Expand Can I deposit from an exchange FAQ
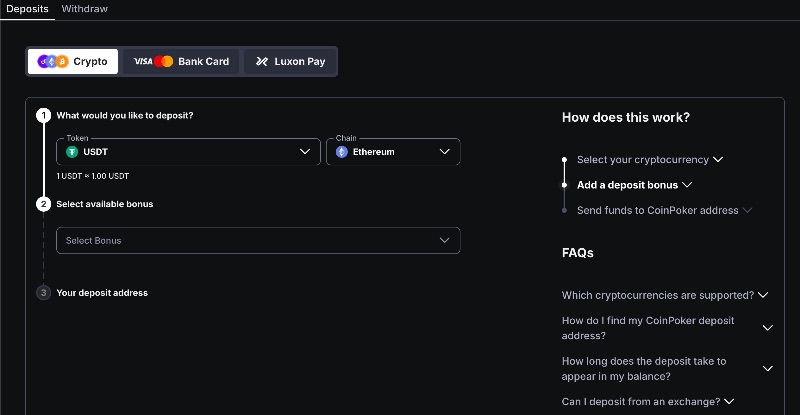The height and width of the screenshot is (415, 800). pyautogui.click(x=648, y=402)
